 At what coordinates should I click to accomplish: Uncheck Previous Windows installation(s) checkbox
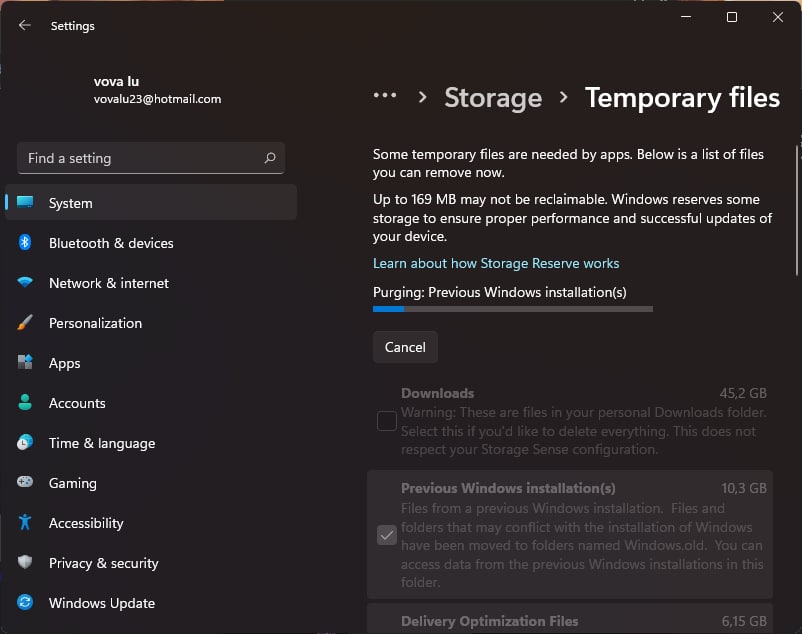click(387, 535)
